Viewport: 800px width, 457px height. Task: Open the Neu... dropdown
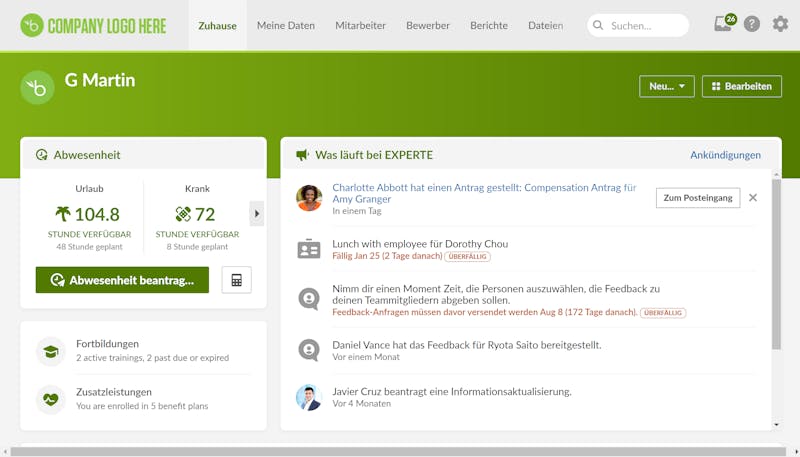(x=667, y=86)
